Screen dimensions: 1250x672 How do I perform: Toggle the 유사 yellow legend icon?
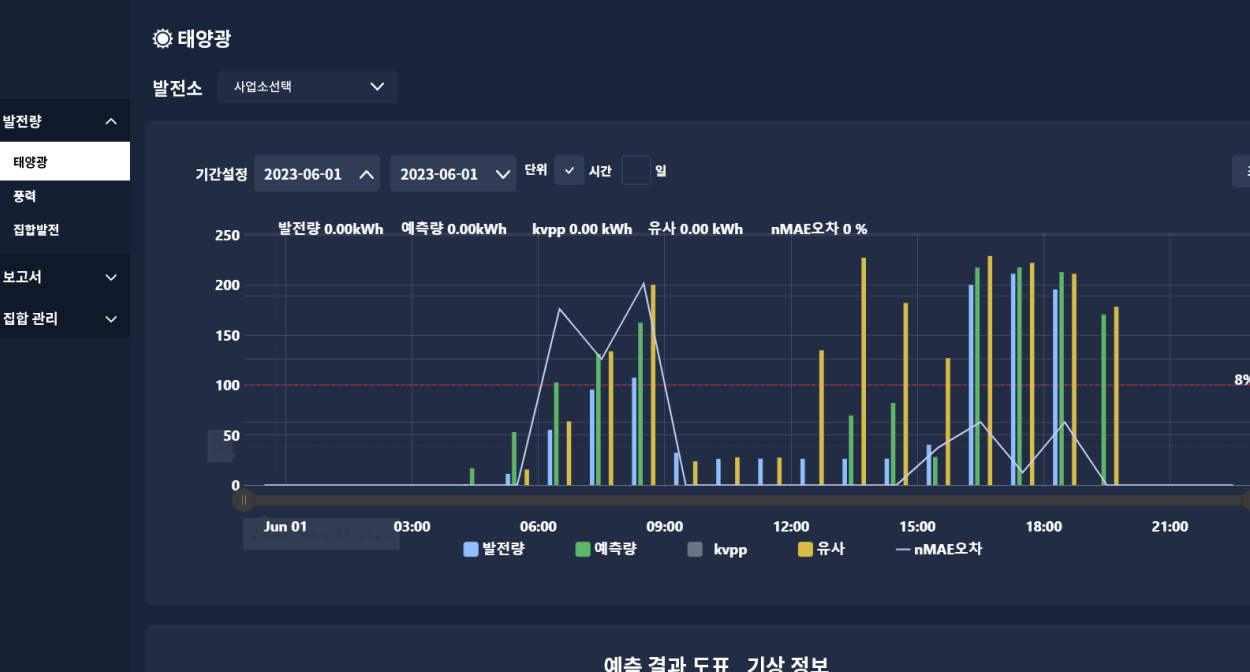(x=805, y=549)
